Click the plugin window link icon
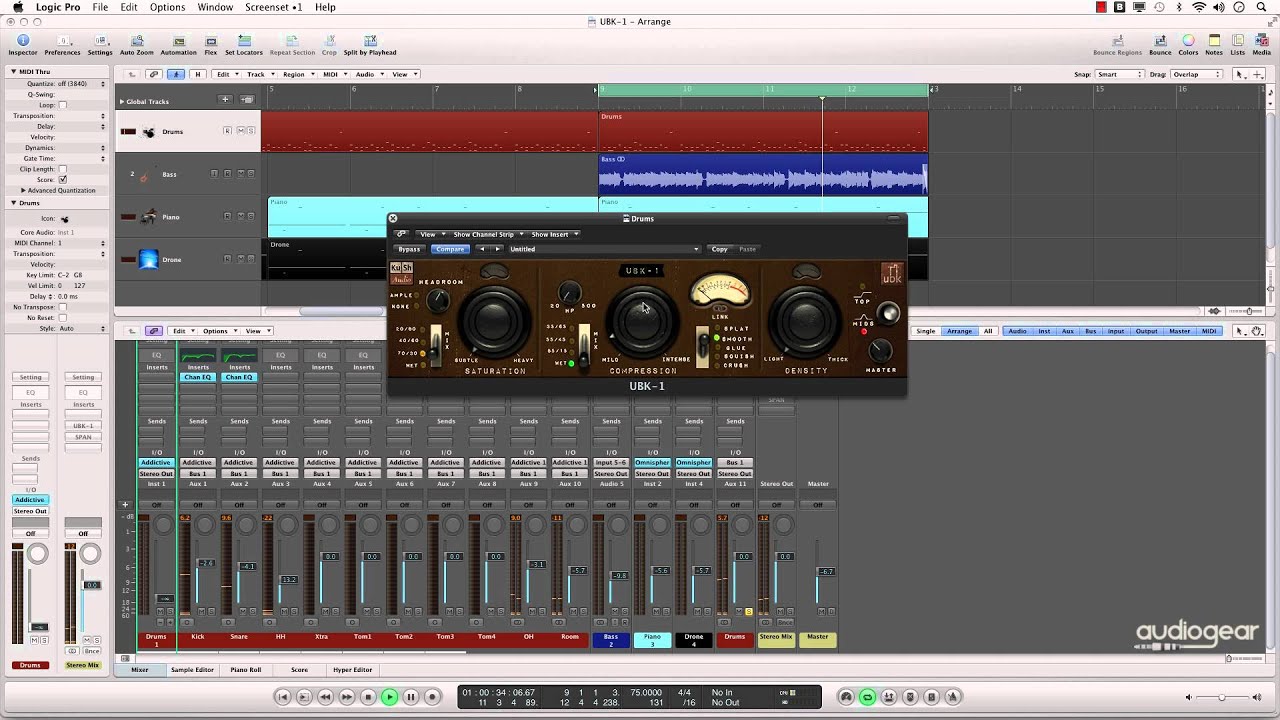 (x=401, y=234)
